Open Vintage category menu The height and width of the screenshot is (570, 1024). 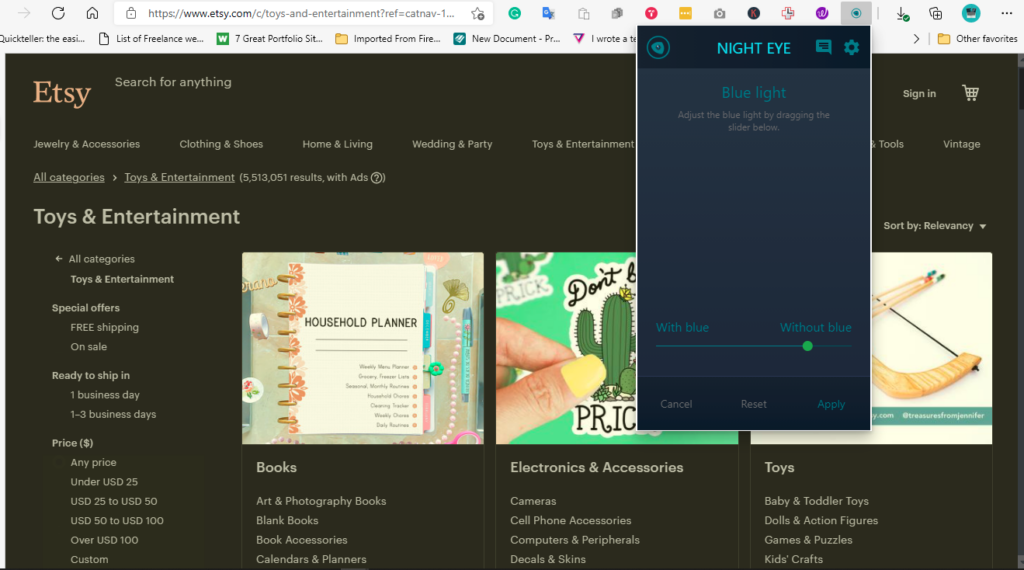point(961,144)
